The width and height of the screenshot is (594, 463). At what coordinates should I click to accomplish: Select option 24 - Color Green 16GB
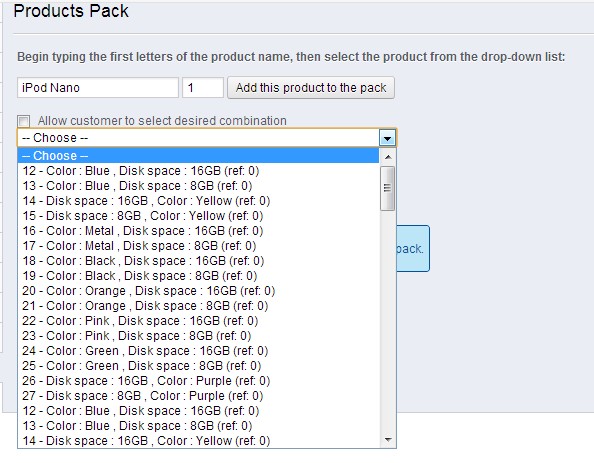[x=198, y=351]
